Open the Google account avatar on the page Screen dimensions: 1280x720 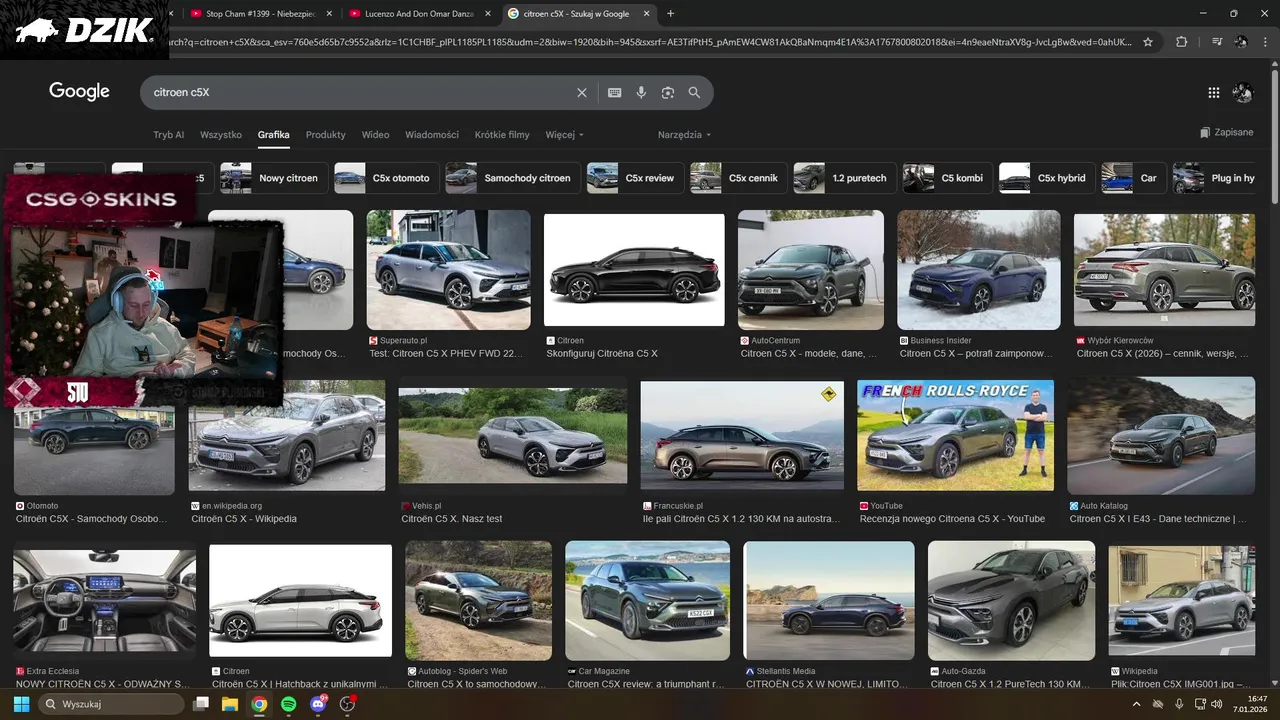(x=1243, y=93)
